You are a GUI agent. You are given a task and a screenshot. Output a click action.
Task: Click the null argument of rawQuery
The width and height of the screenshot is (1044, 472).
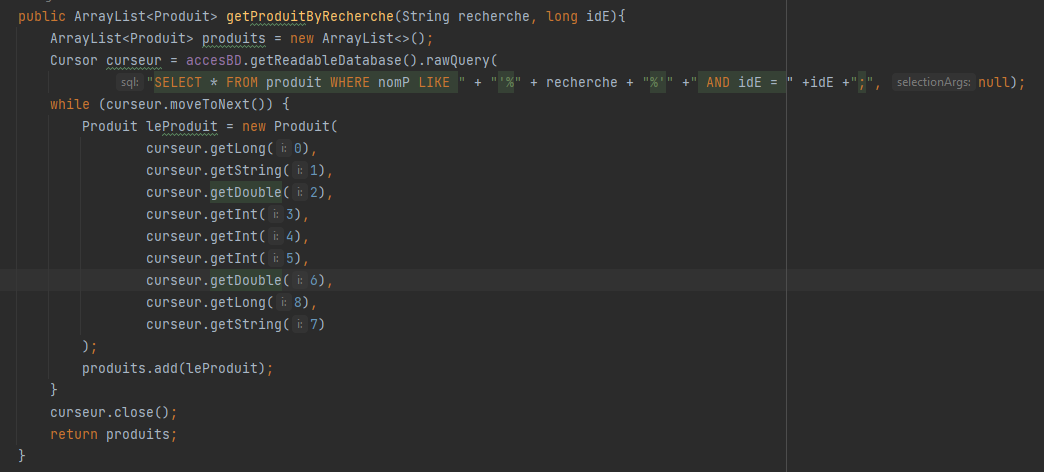point(994,83)
